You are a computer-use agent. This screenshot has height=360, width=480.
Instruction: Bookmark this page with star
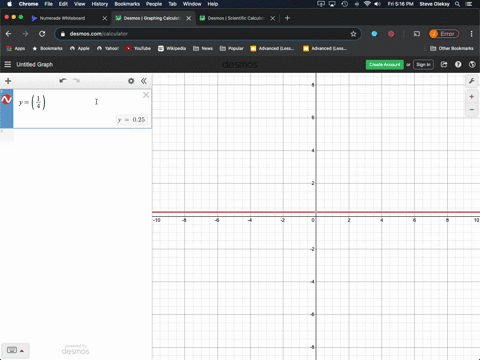coord(353,34)
